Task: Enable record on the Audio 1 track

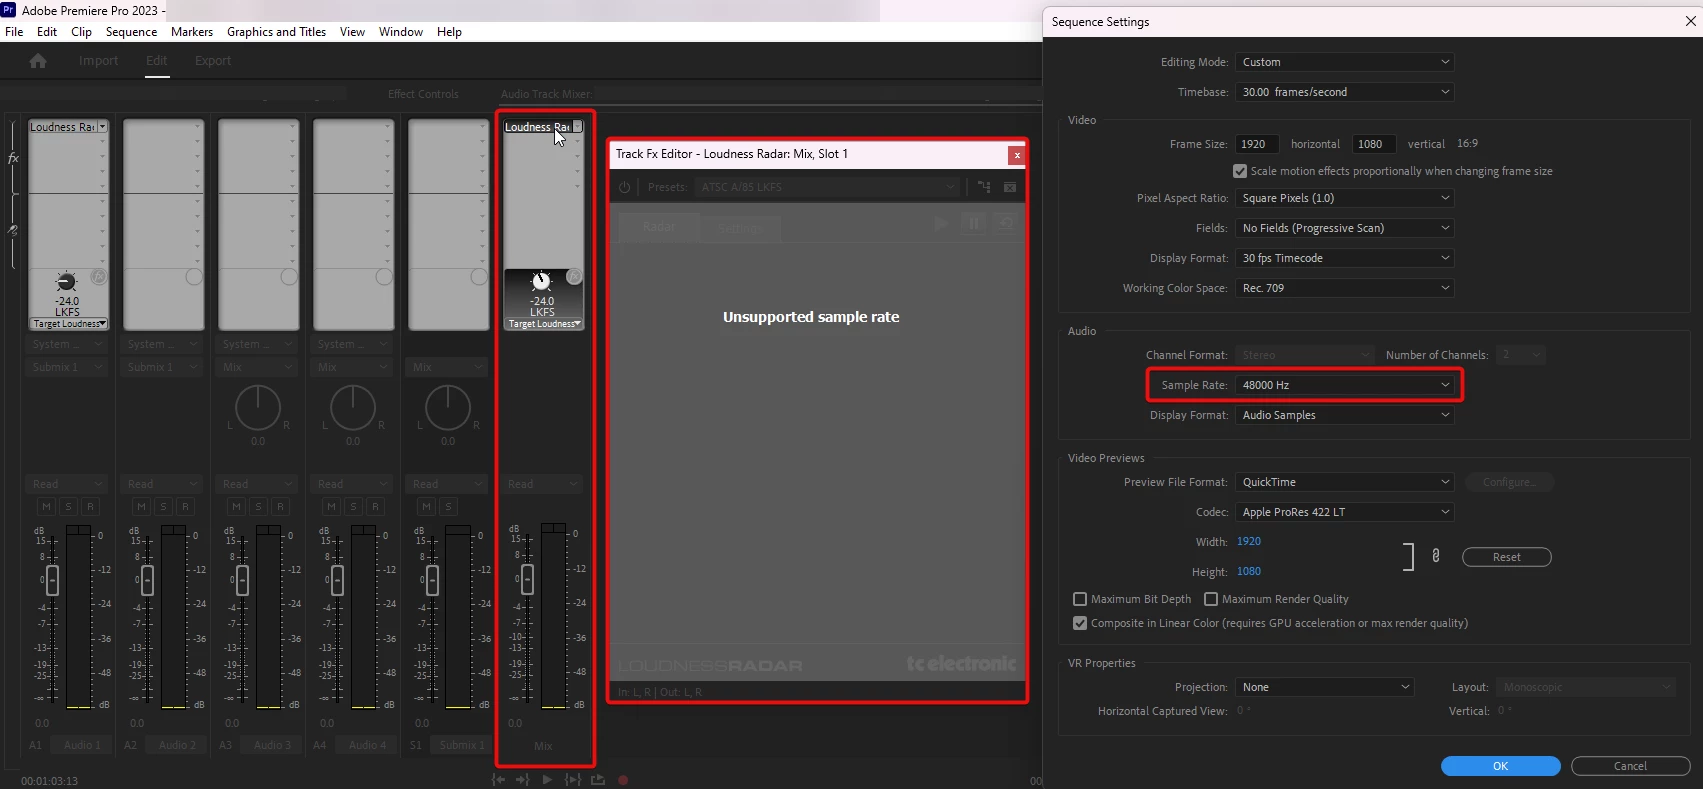Action: tap(90, 507)
